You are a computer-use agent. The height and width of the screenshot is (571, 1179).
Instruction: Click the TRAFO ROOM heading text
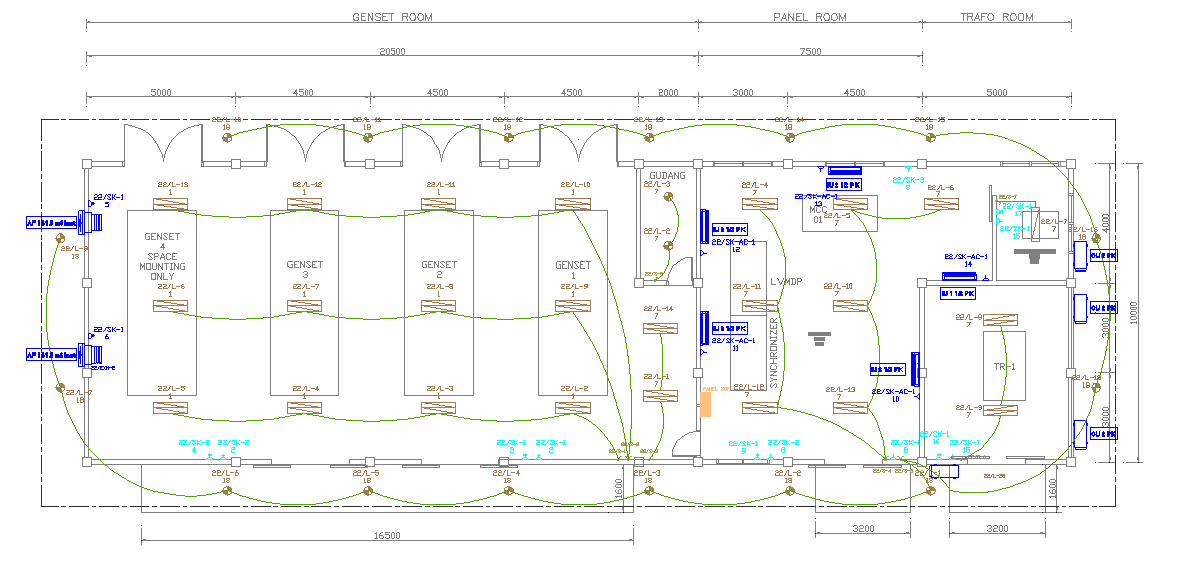coord(996,17)
